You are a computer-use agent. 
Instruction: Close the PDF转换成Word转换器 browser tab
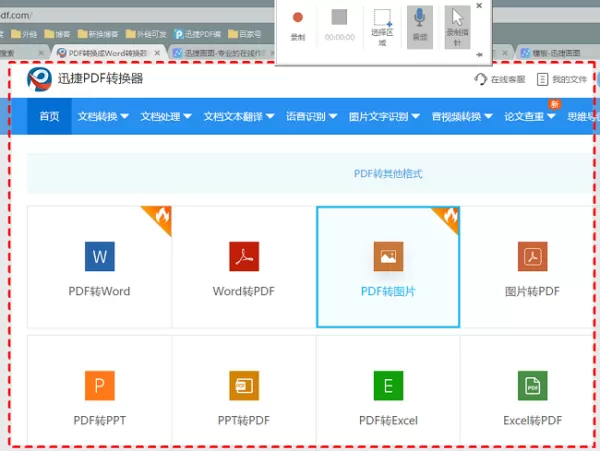point(157,53)
